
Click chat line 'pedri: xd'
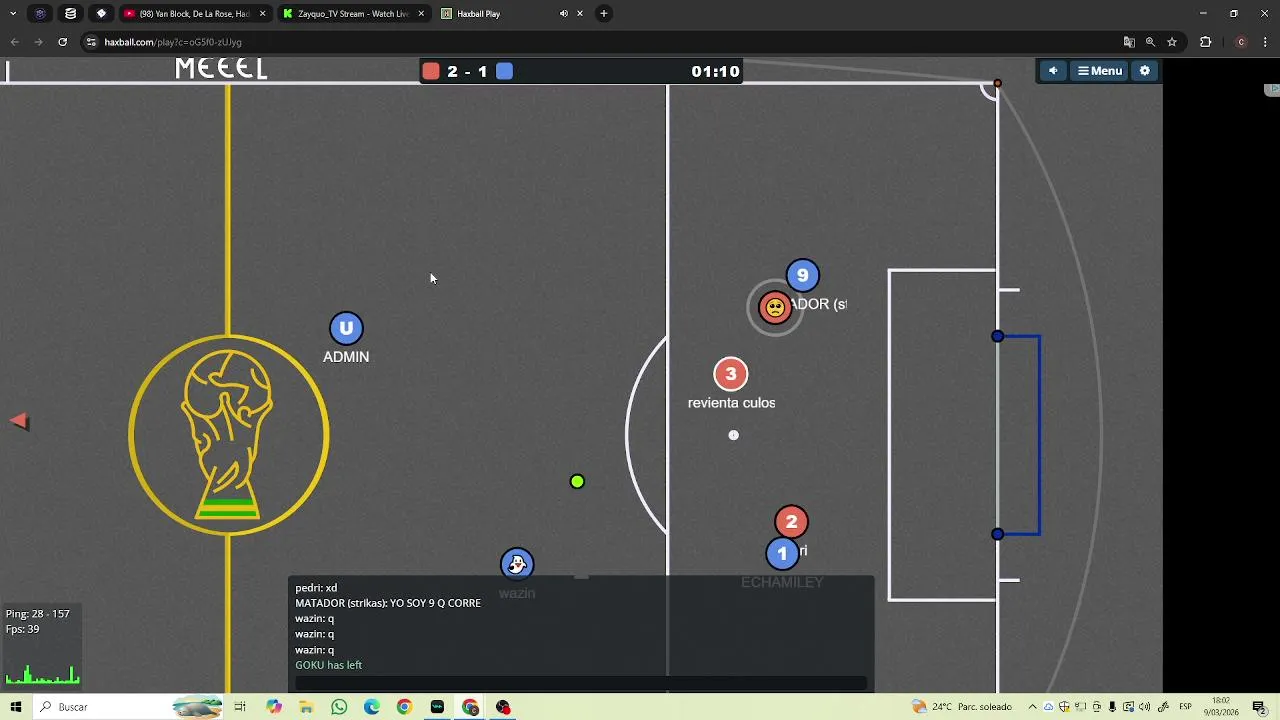click(316, 588)
